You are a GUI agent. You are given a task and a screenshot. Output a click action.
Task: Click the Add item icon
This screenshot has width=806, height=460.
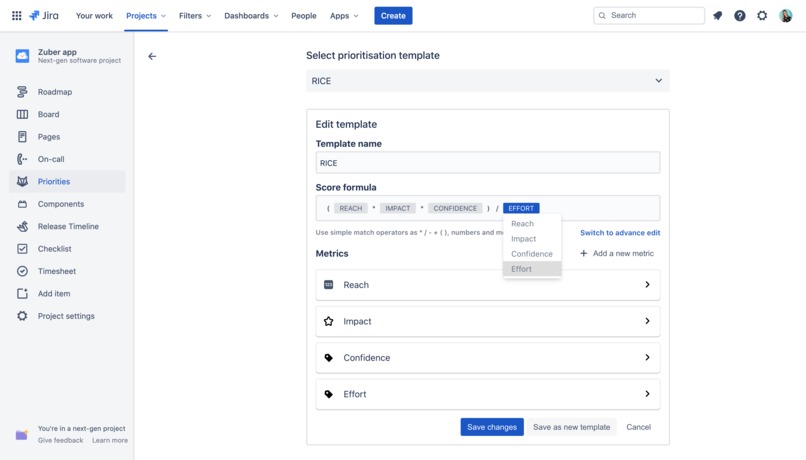(x=22, y=293)
